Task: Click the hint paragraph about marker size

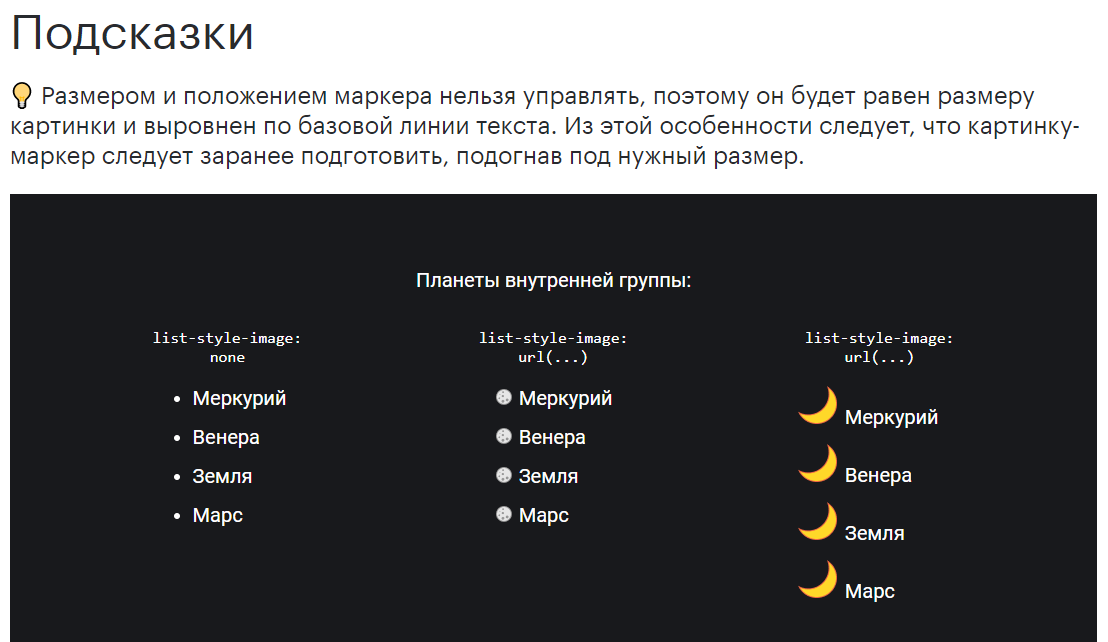Action: [x=545, y=126]
